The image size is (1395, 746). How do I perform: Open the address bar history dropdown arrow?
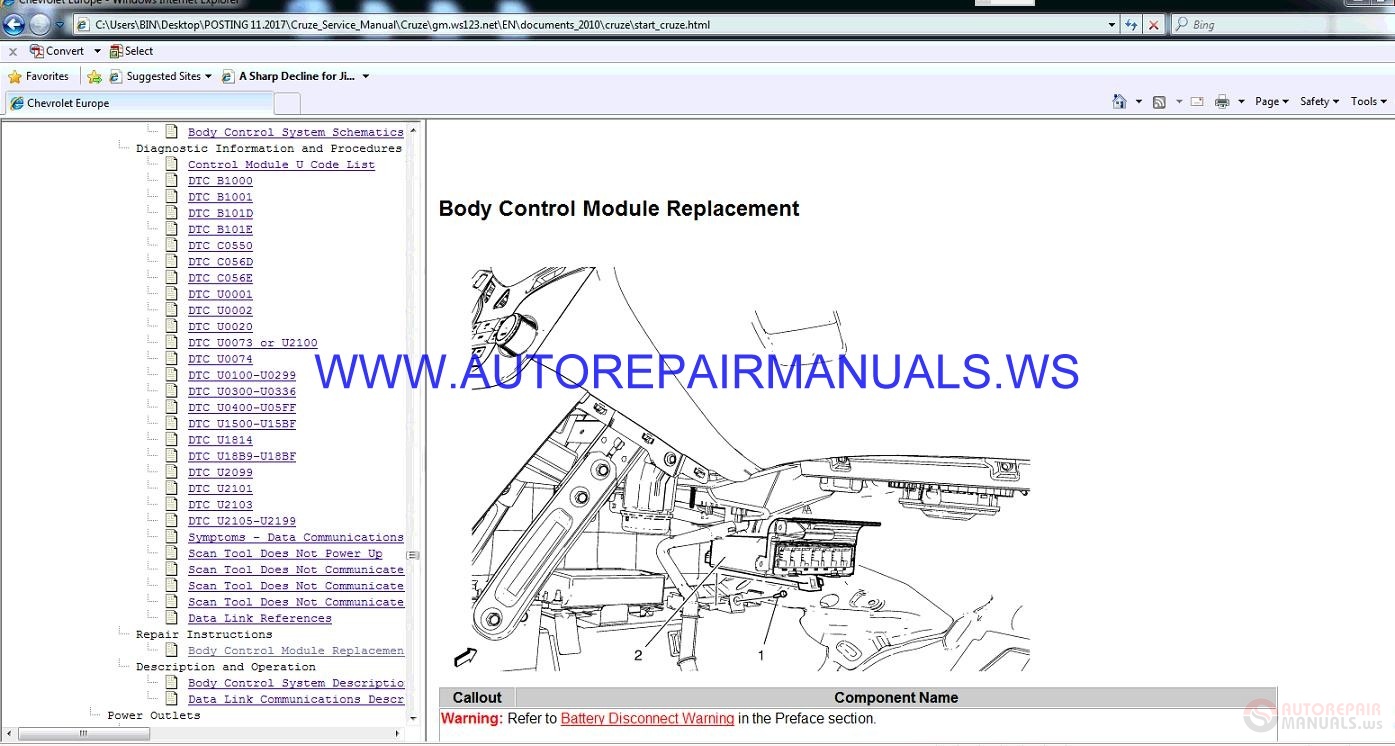click(x=1112, y=24)
